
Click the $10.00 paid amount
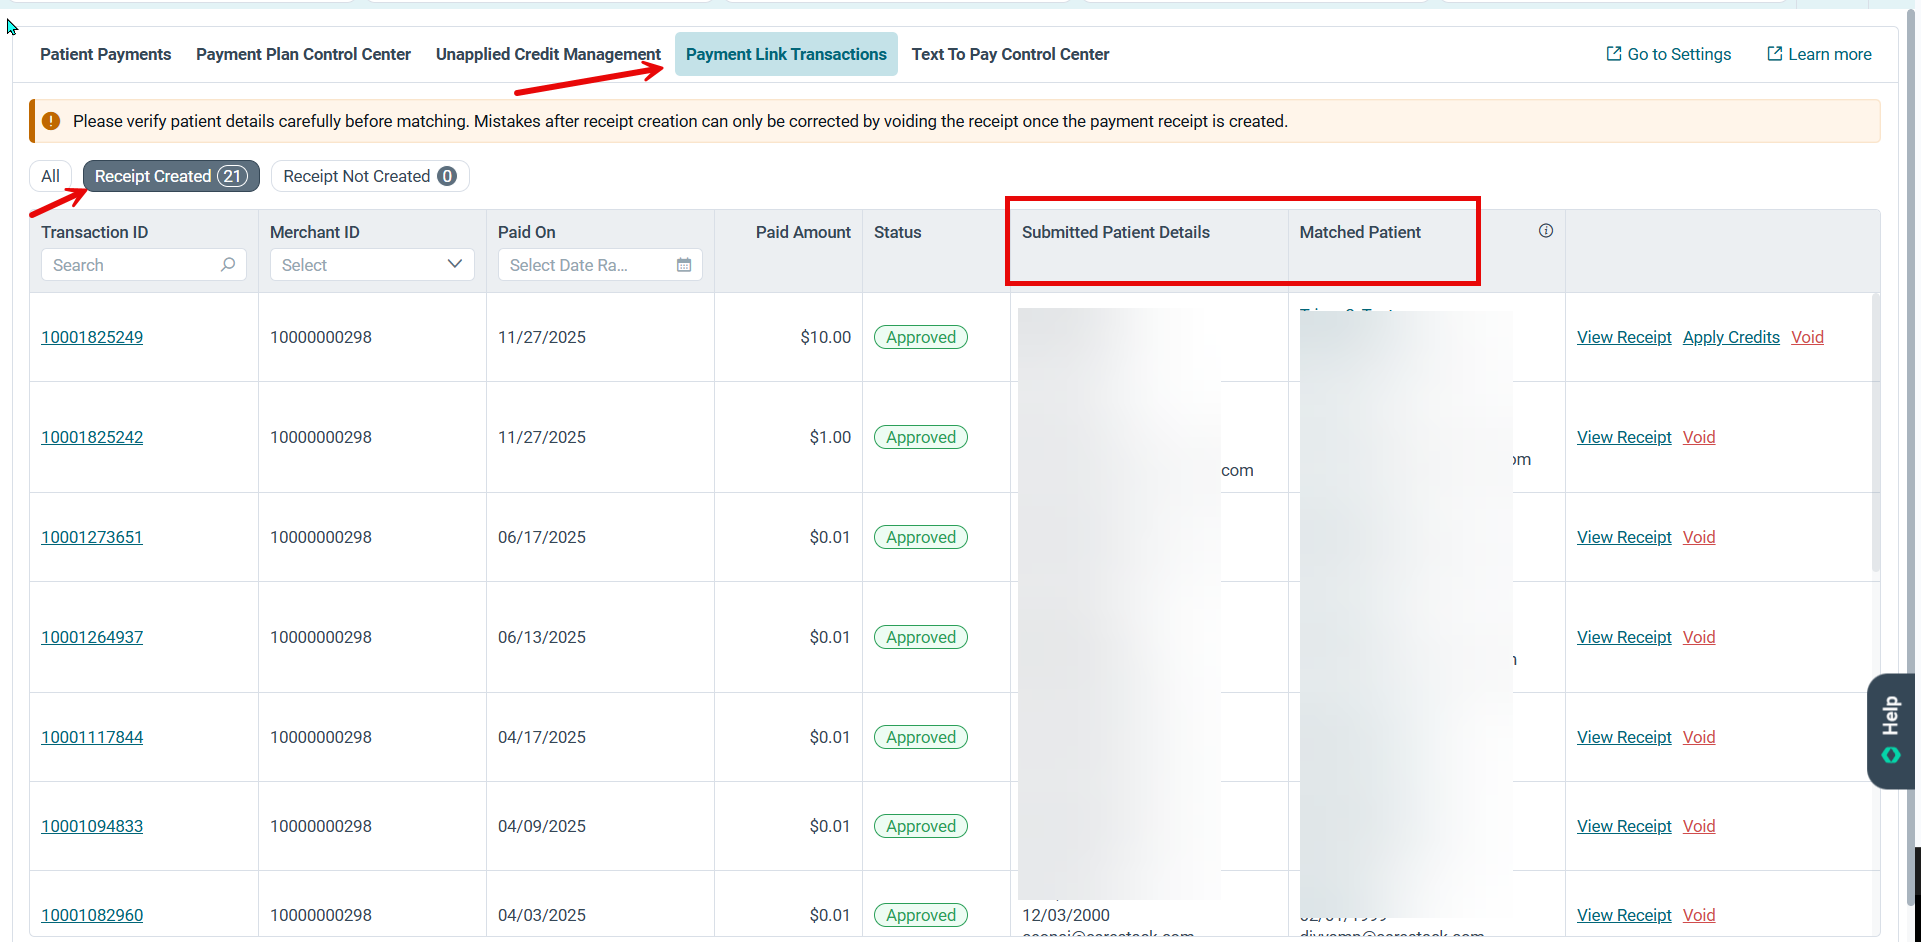pos(825,337)
